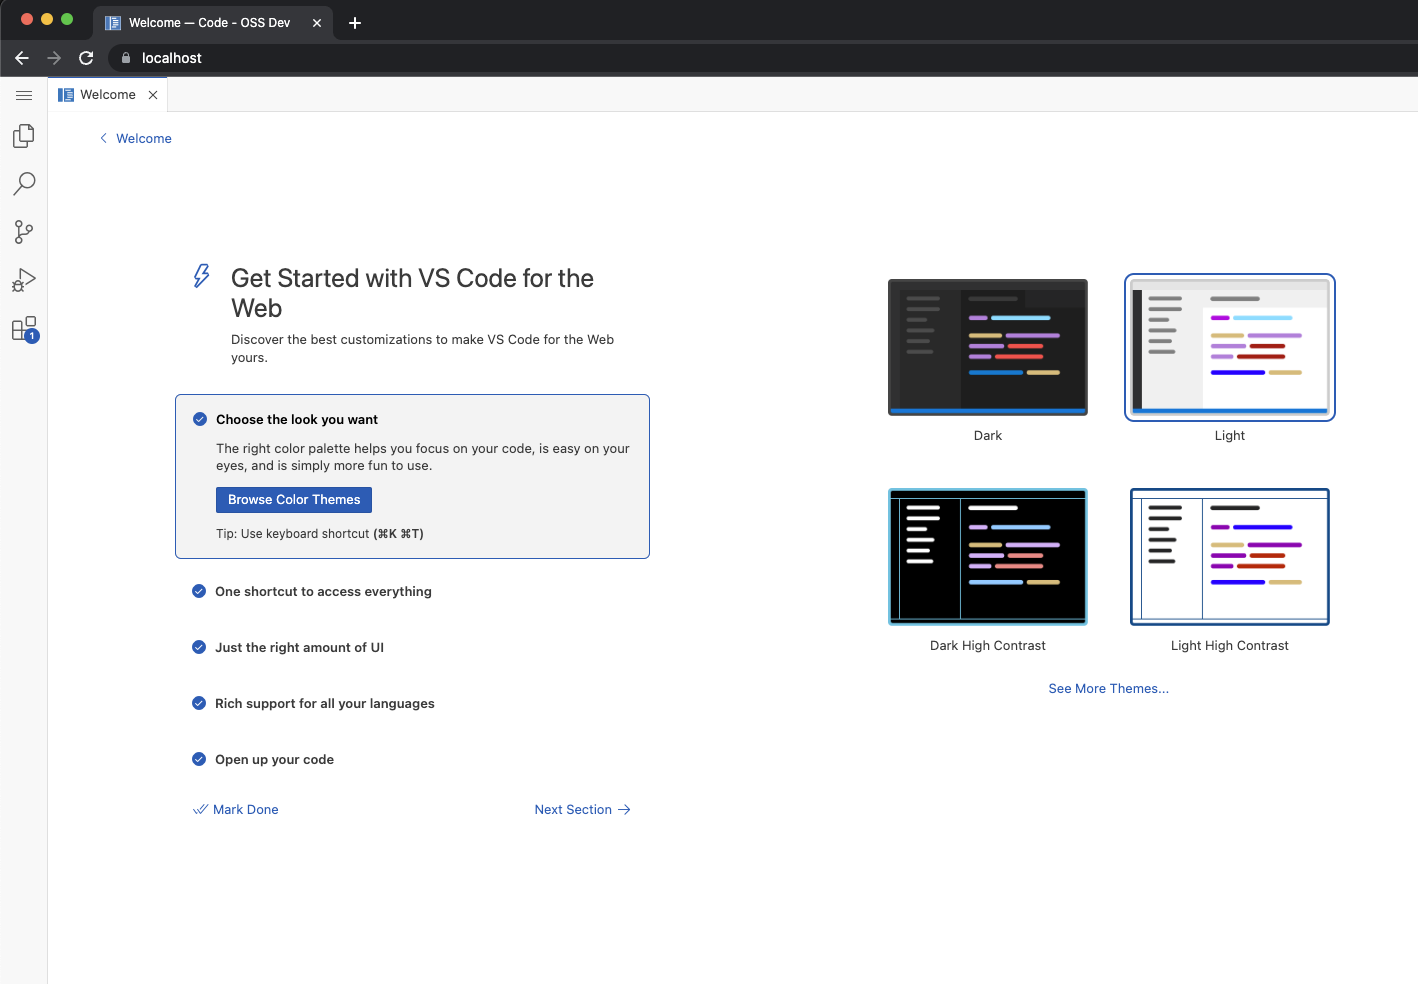The height and width of the screenshot is (984, 1418).
Task: Open See More Themes link
Action: (1108, 688)
